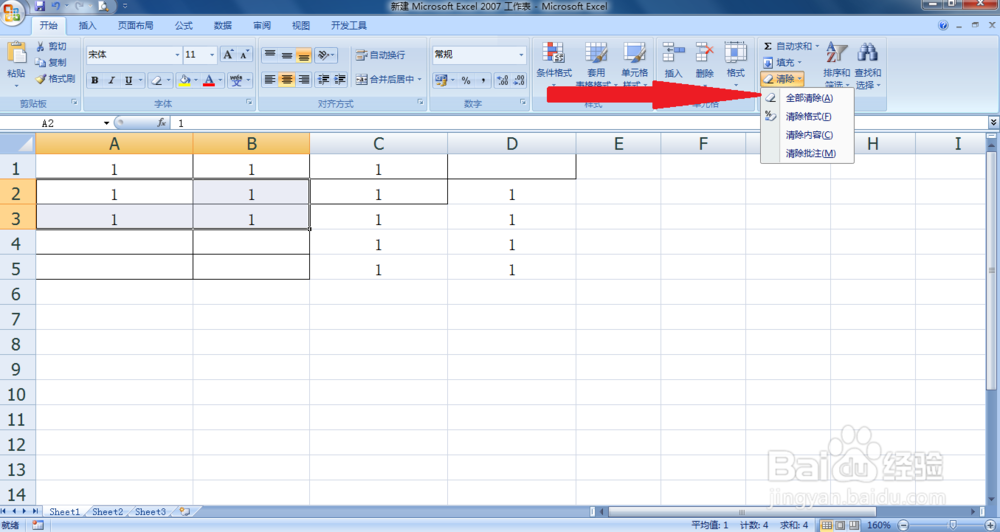Click the Copy (复制) button
1000x532 pixels.
tap(51, 63)
